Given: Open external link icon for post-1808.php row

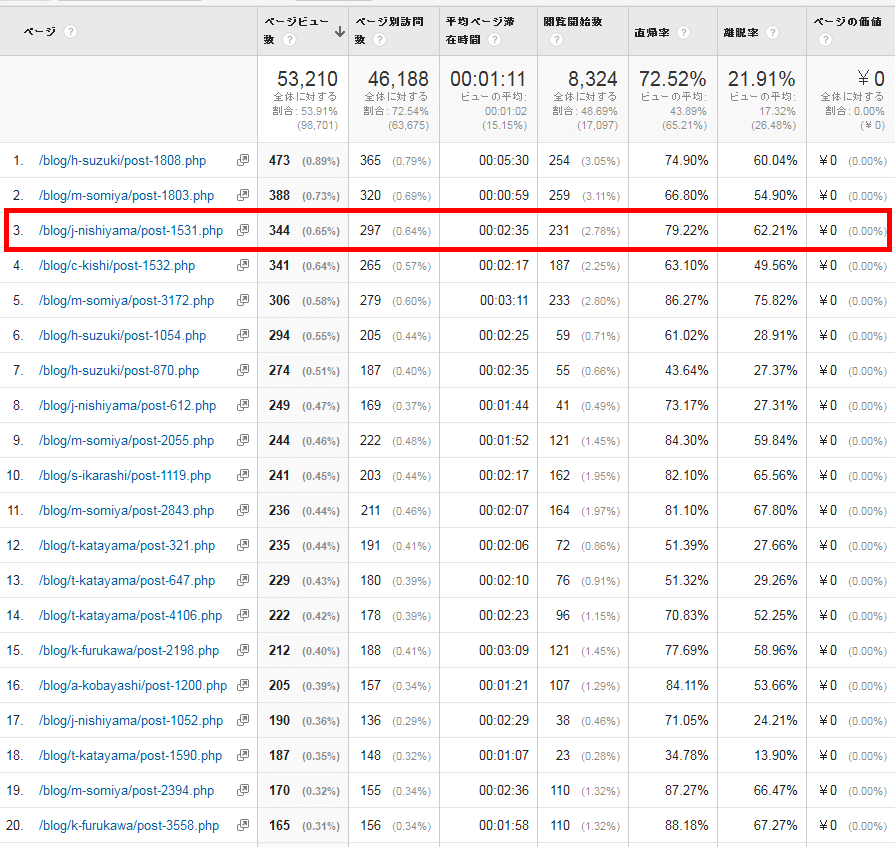Looking at the screenshot, I should [x=242, y=160].
